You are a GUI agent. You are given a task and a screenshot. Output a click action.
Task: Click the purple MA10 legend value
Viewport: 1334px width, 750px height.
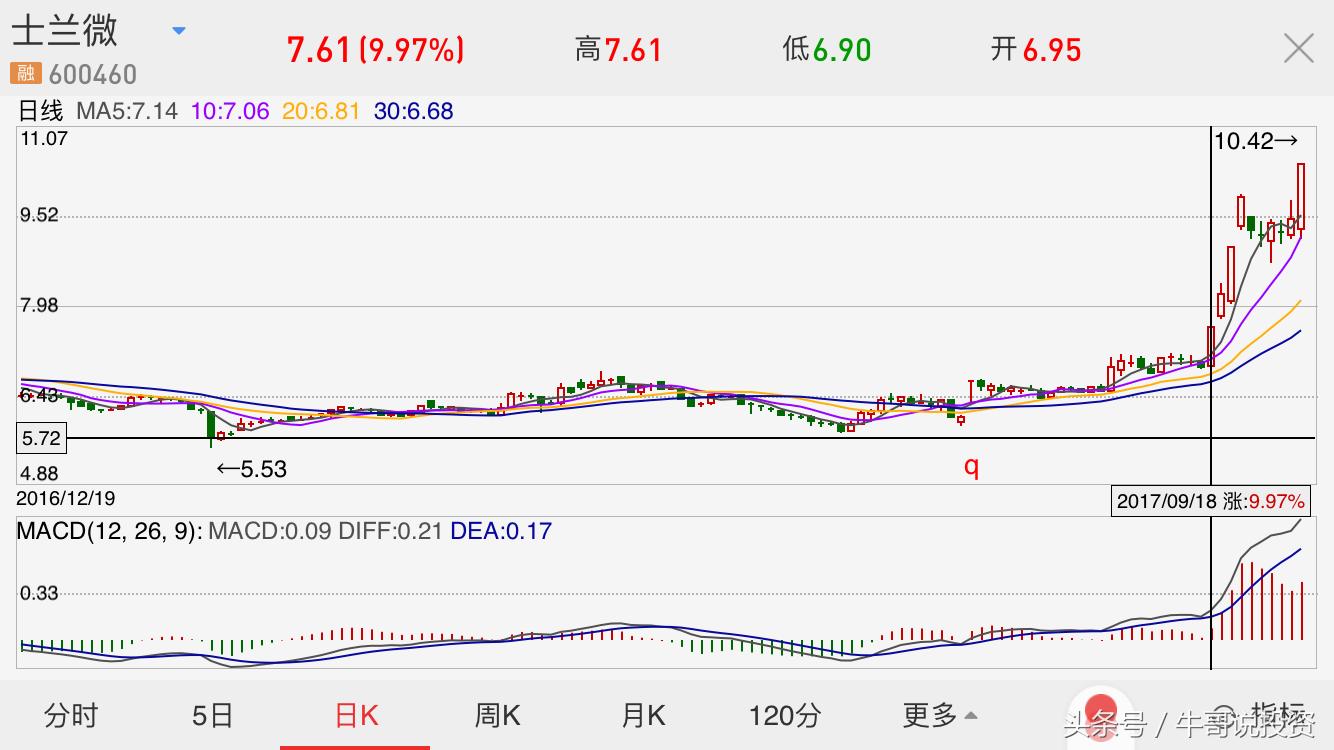tap(230, 111)
